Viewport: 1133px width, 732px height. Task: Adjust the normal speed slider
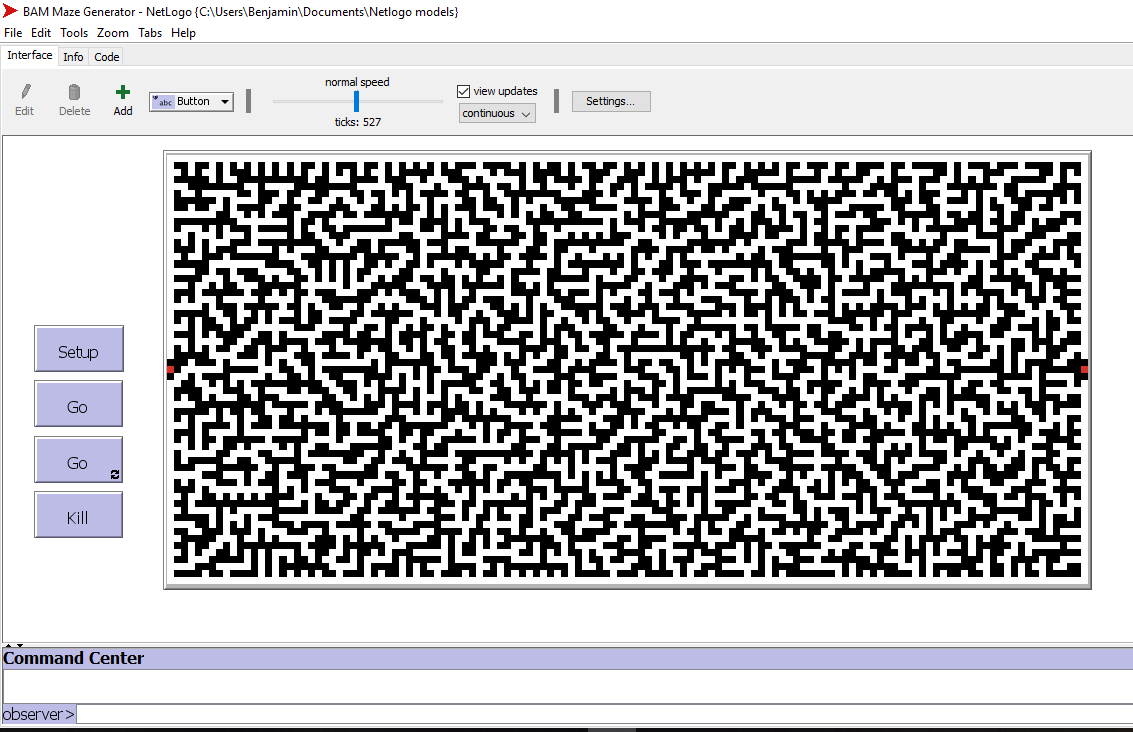[356, 101]
